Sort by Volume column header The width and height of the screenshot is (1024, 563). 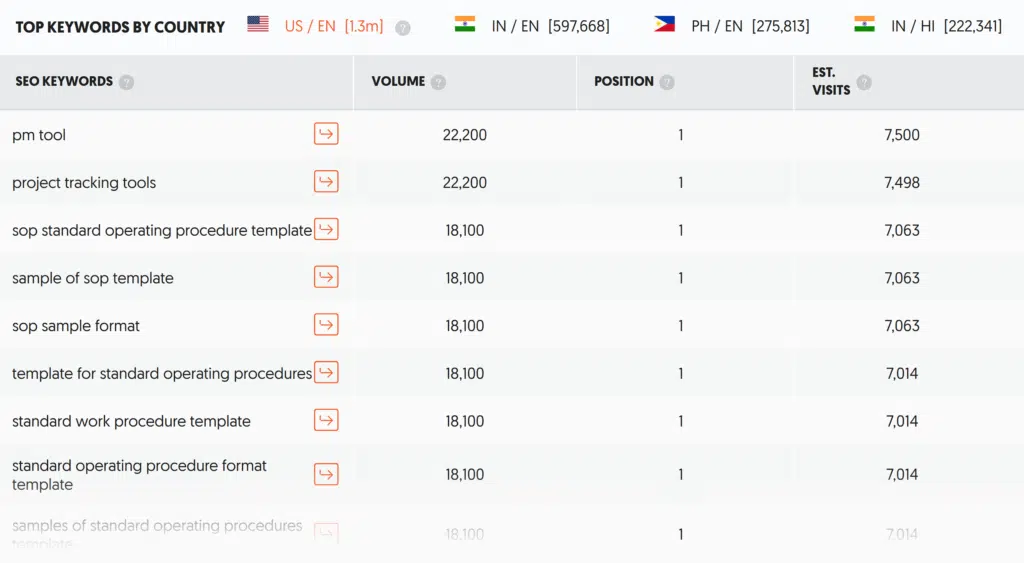(398, 81)
